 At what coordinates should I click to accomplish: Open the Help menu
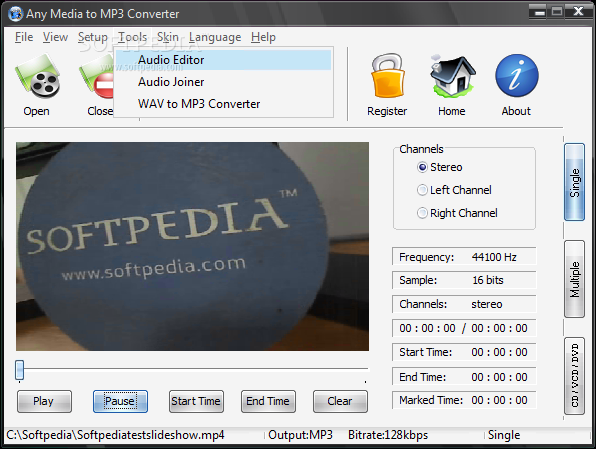click(263, 37)
